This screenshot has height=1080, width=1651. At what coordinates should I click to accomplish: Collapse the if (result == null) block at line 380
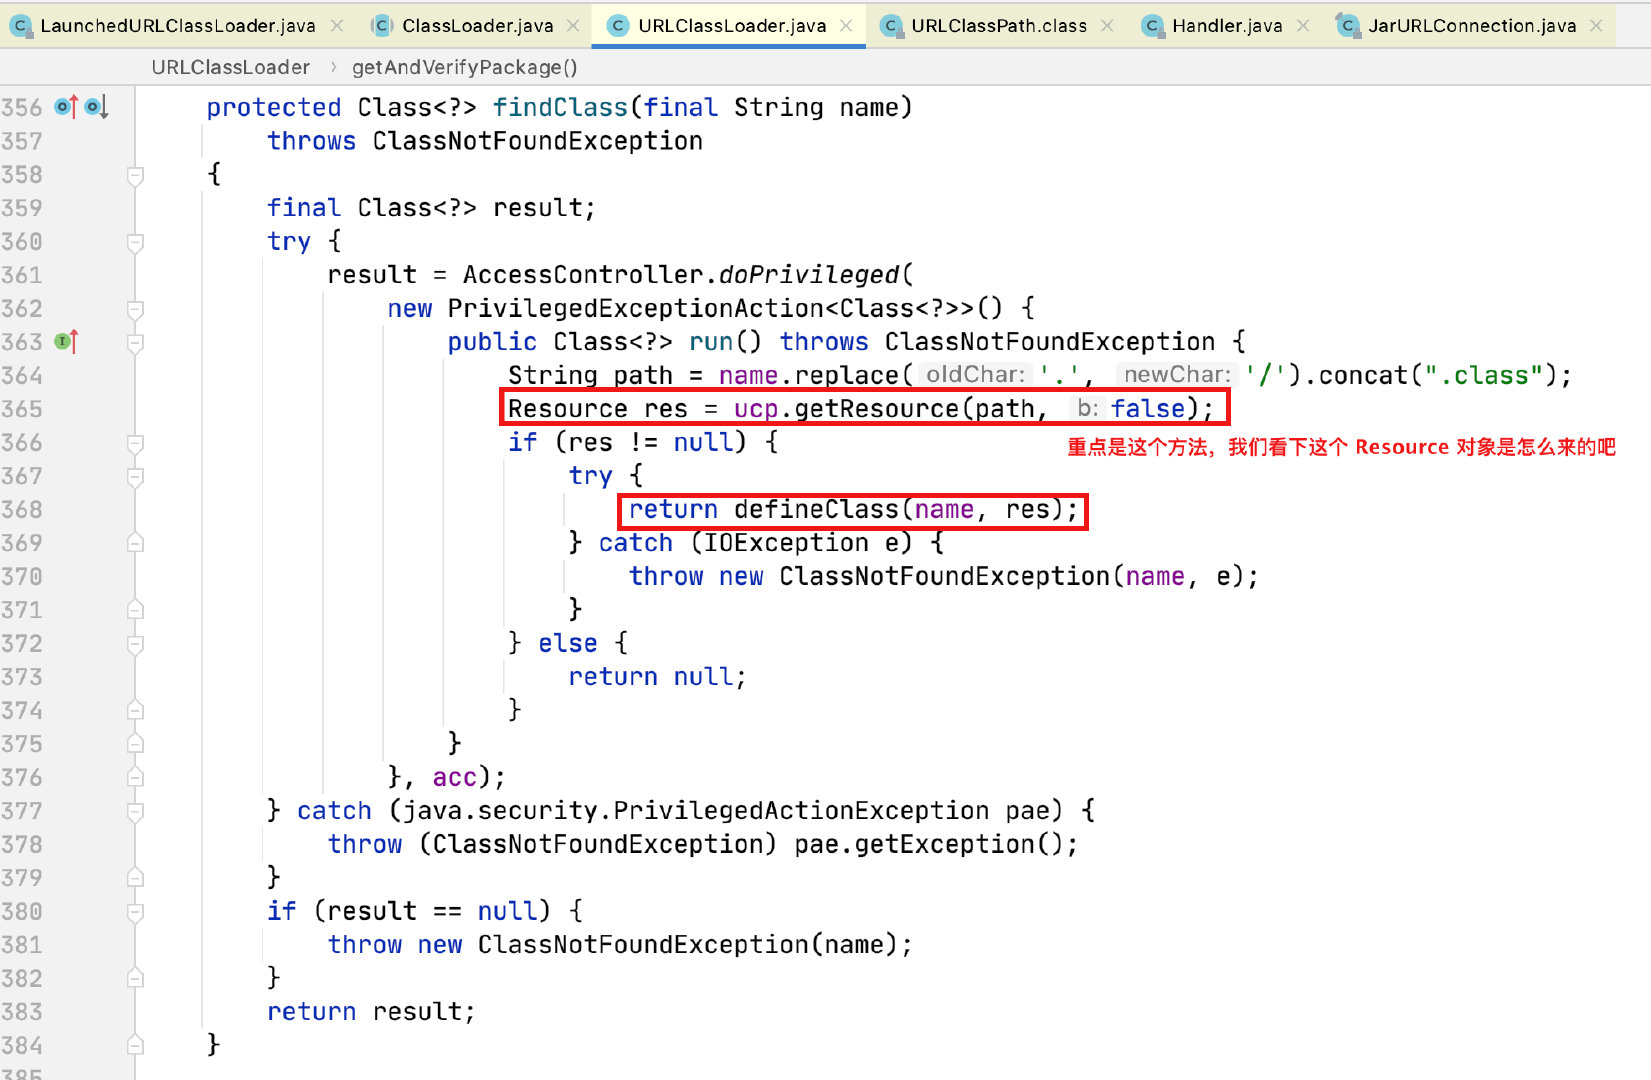coord(135,912)
